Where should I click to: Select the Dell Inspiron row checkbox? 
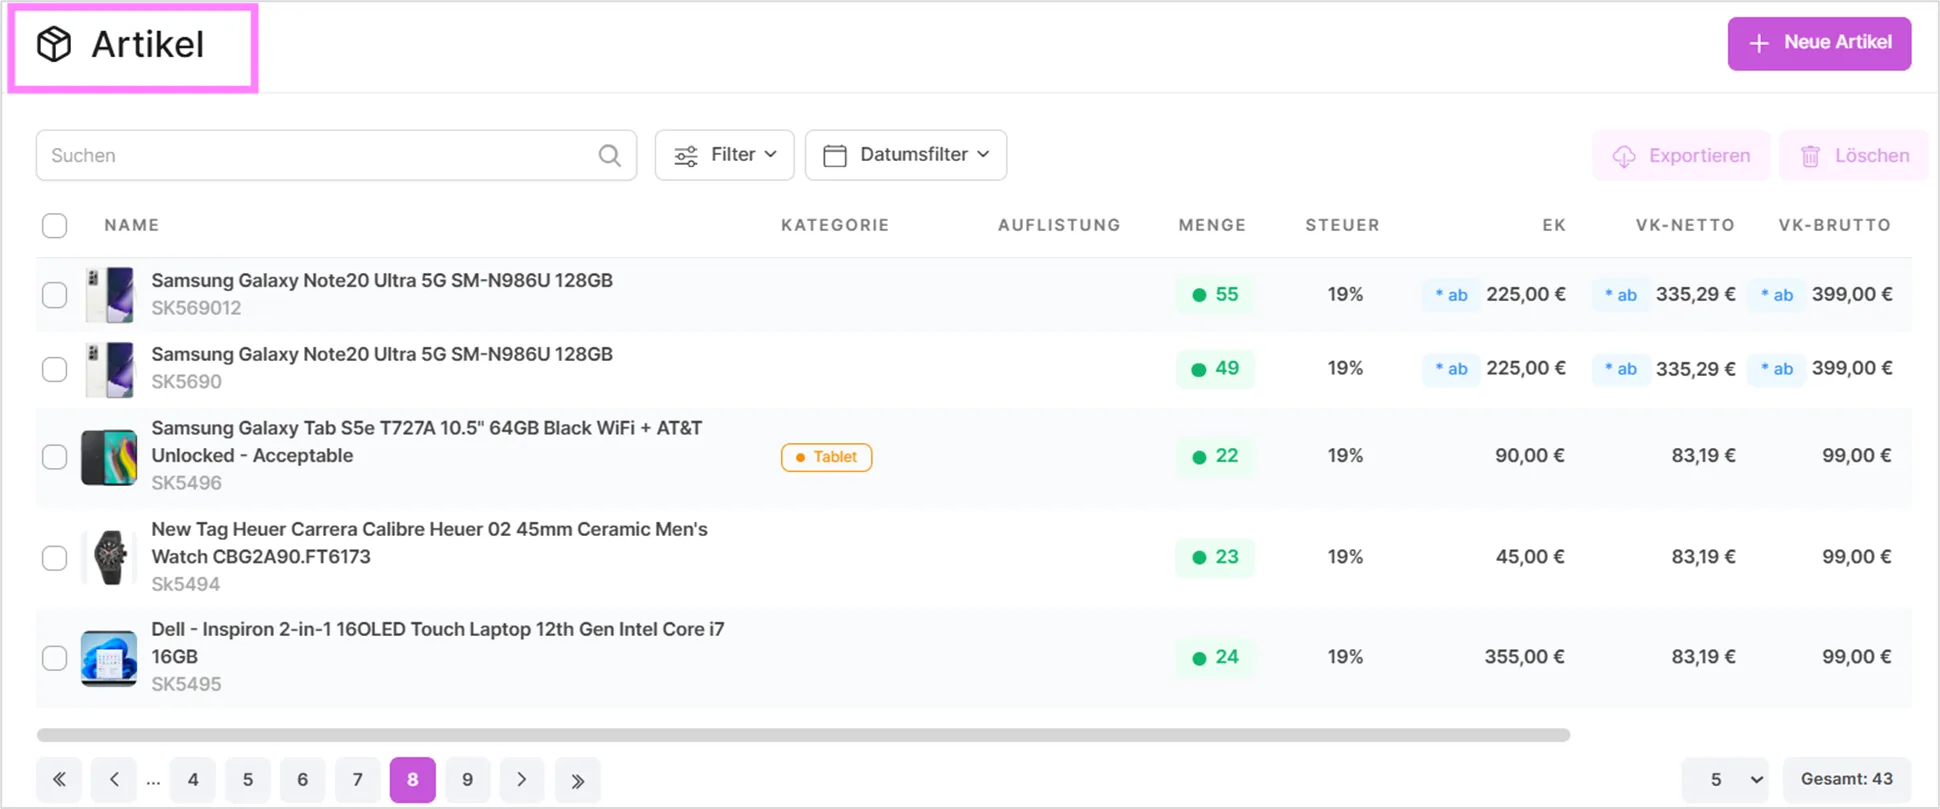coord(55,657)
